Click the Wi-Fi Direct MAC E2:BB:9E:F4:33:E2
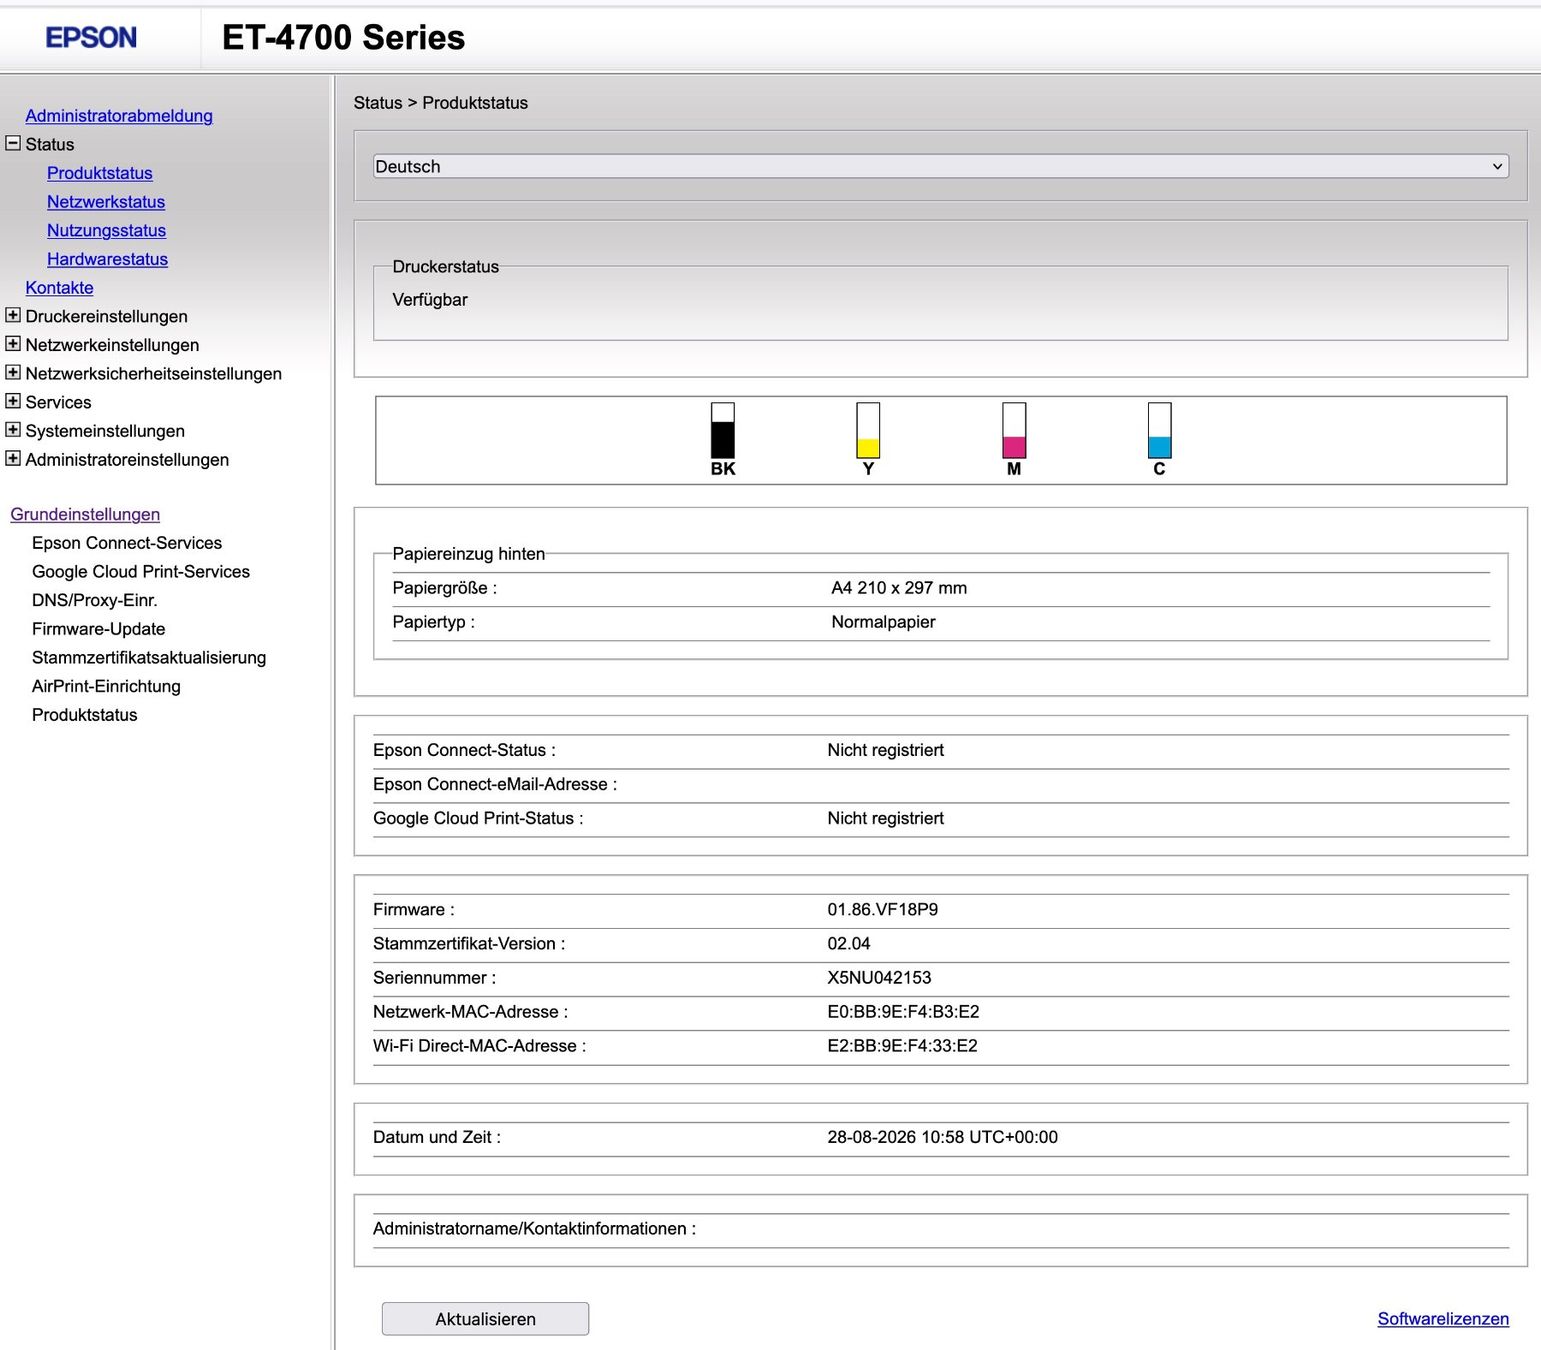1541x1350 pixels. point(902,1046)
